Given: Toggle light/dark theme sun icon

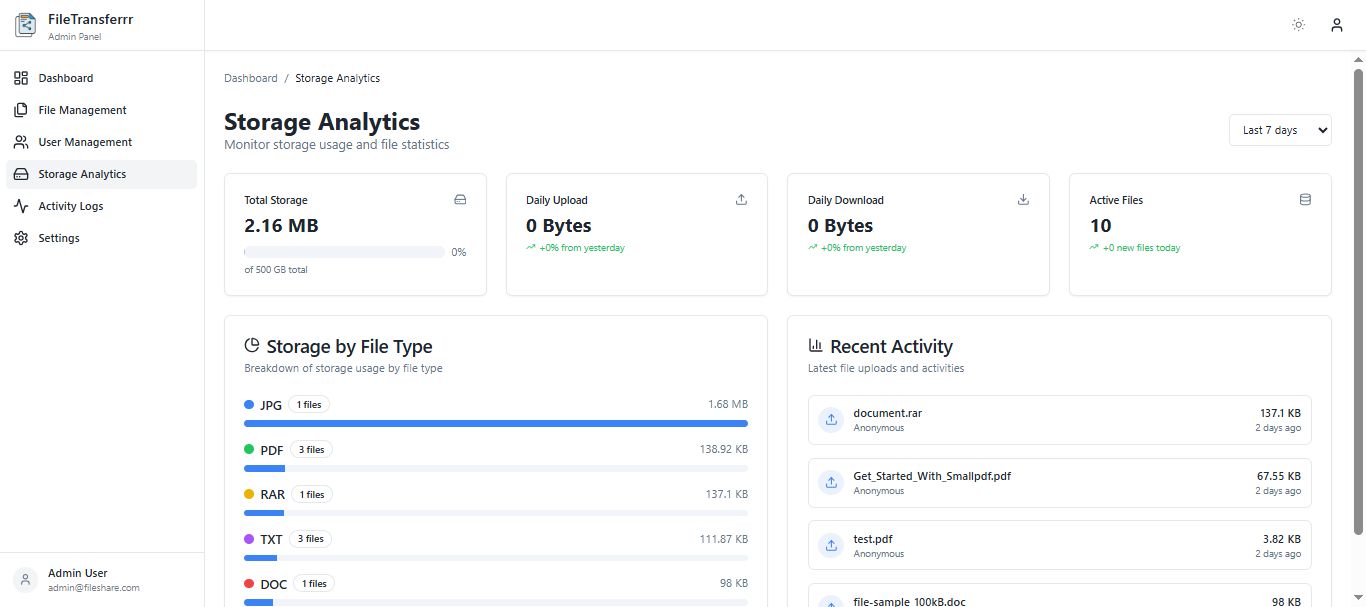Looking at the screenshot, I should [x=1298, y=25].
